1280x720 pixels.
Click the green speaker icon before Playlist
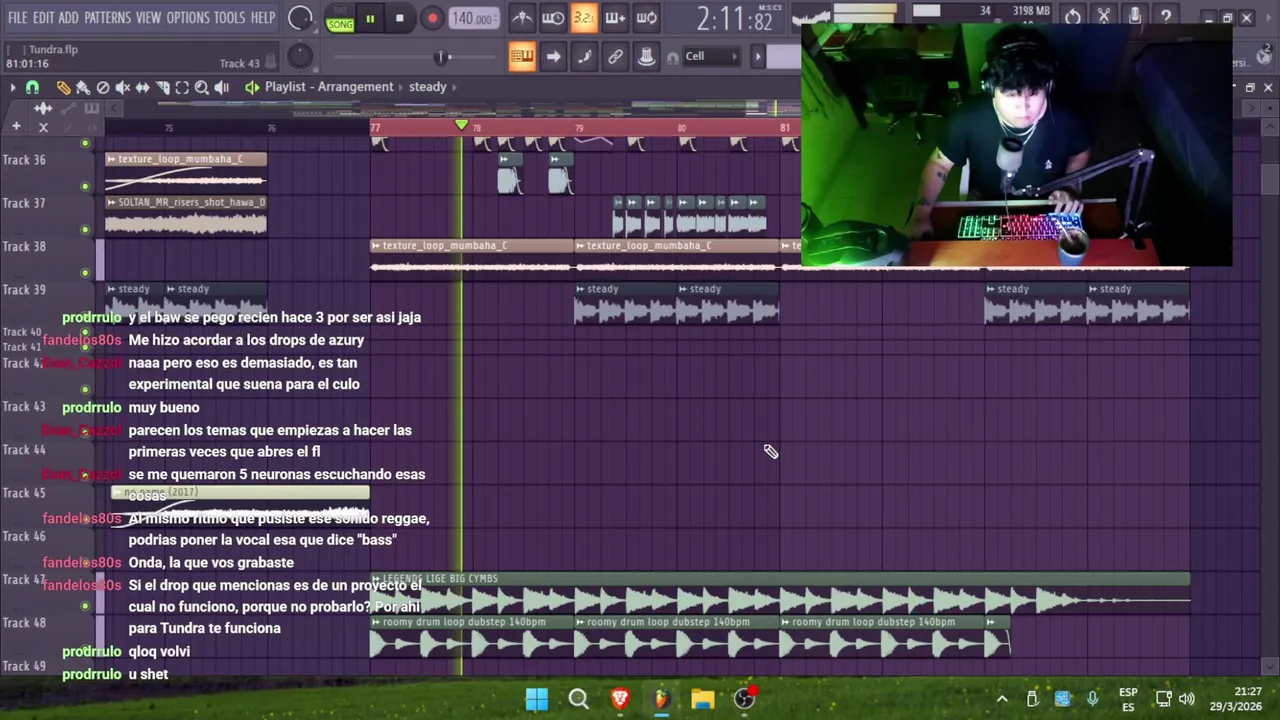coord(252,87)
